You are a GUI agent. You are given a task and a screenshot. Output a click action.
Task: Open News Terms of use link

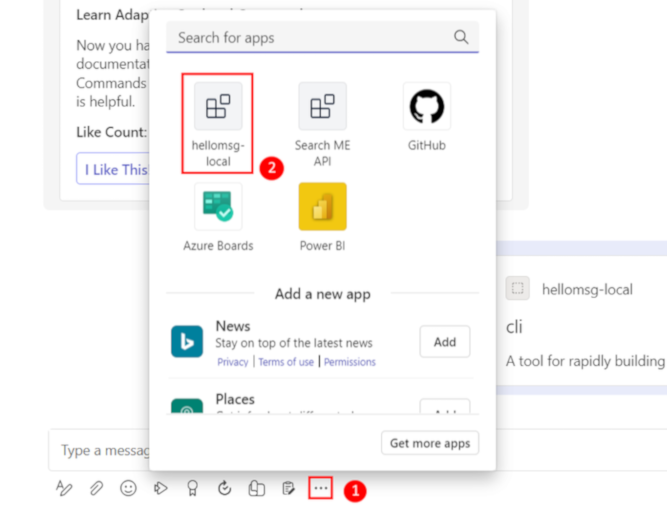tap(286, 362)
